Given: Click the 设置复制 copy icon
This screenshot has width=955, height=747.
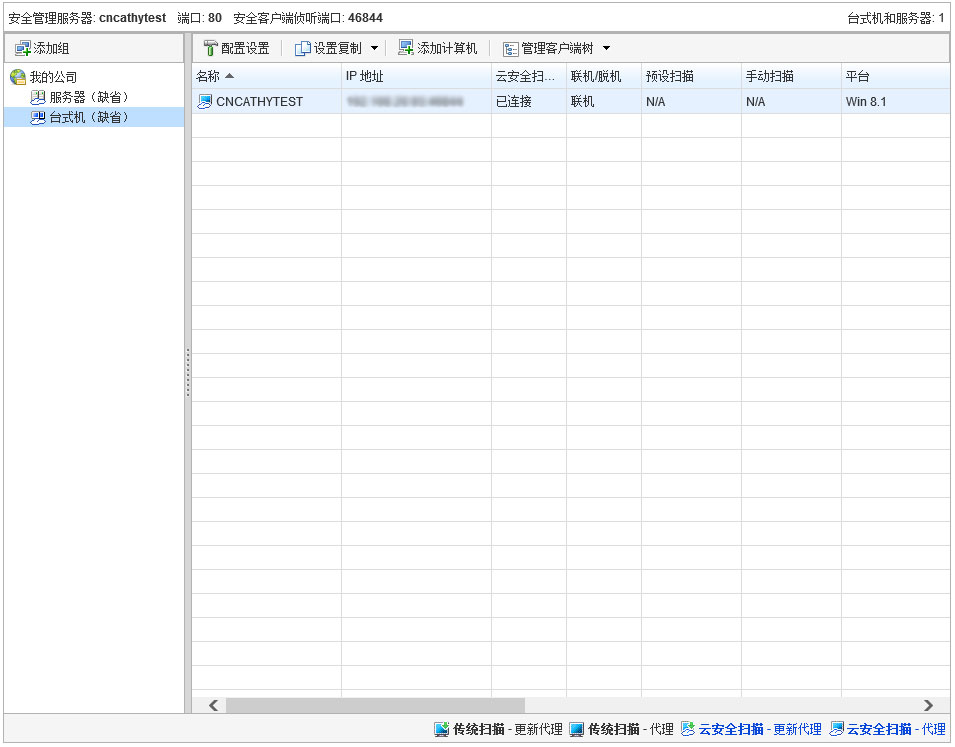Looking at the screenshot, I should click(302, 48).
